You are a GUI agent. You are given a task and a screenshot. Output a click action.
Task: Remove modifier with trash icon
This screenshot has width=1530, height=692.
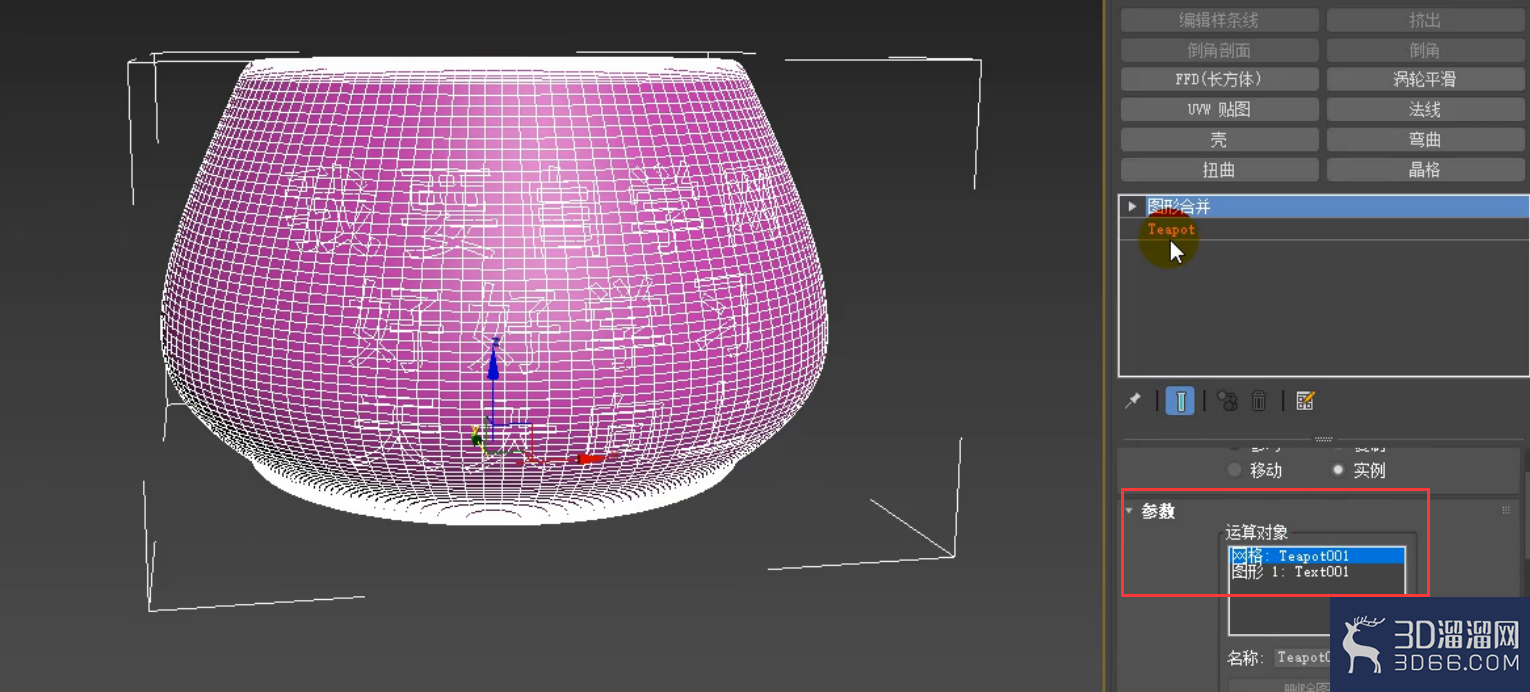tap(1259, 401)
